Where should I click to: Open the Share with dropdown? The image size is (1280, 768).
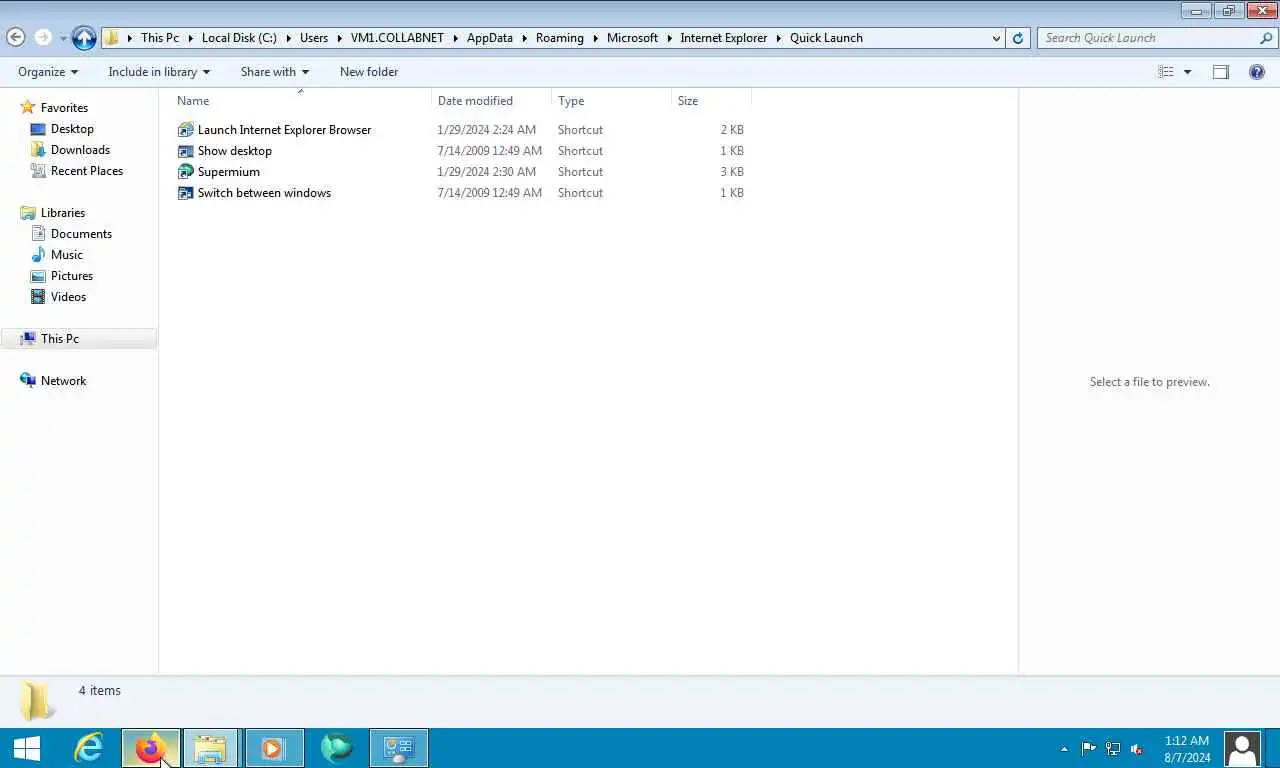pos(275,72)
